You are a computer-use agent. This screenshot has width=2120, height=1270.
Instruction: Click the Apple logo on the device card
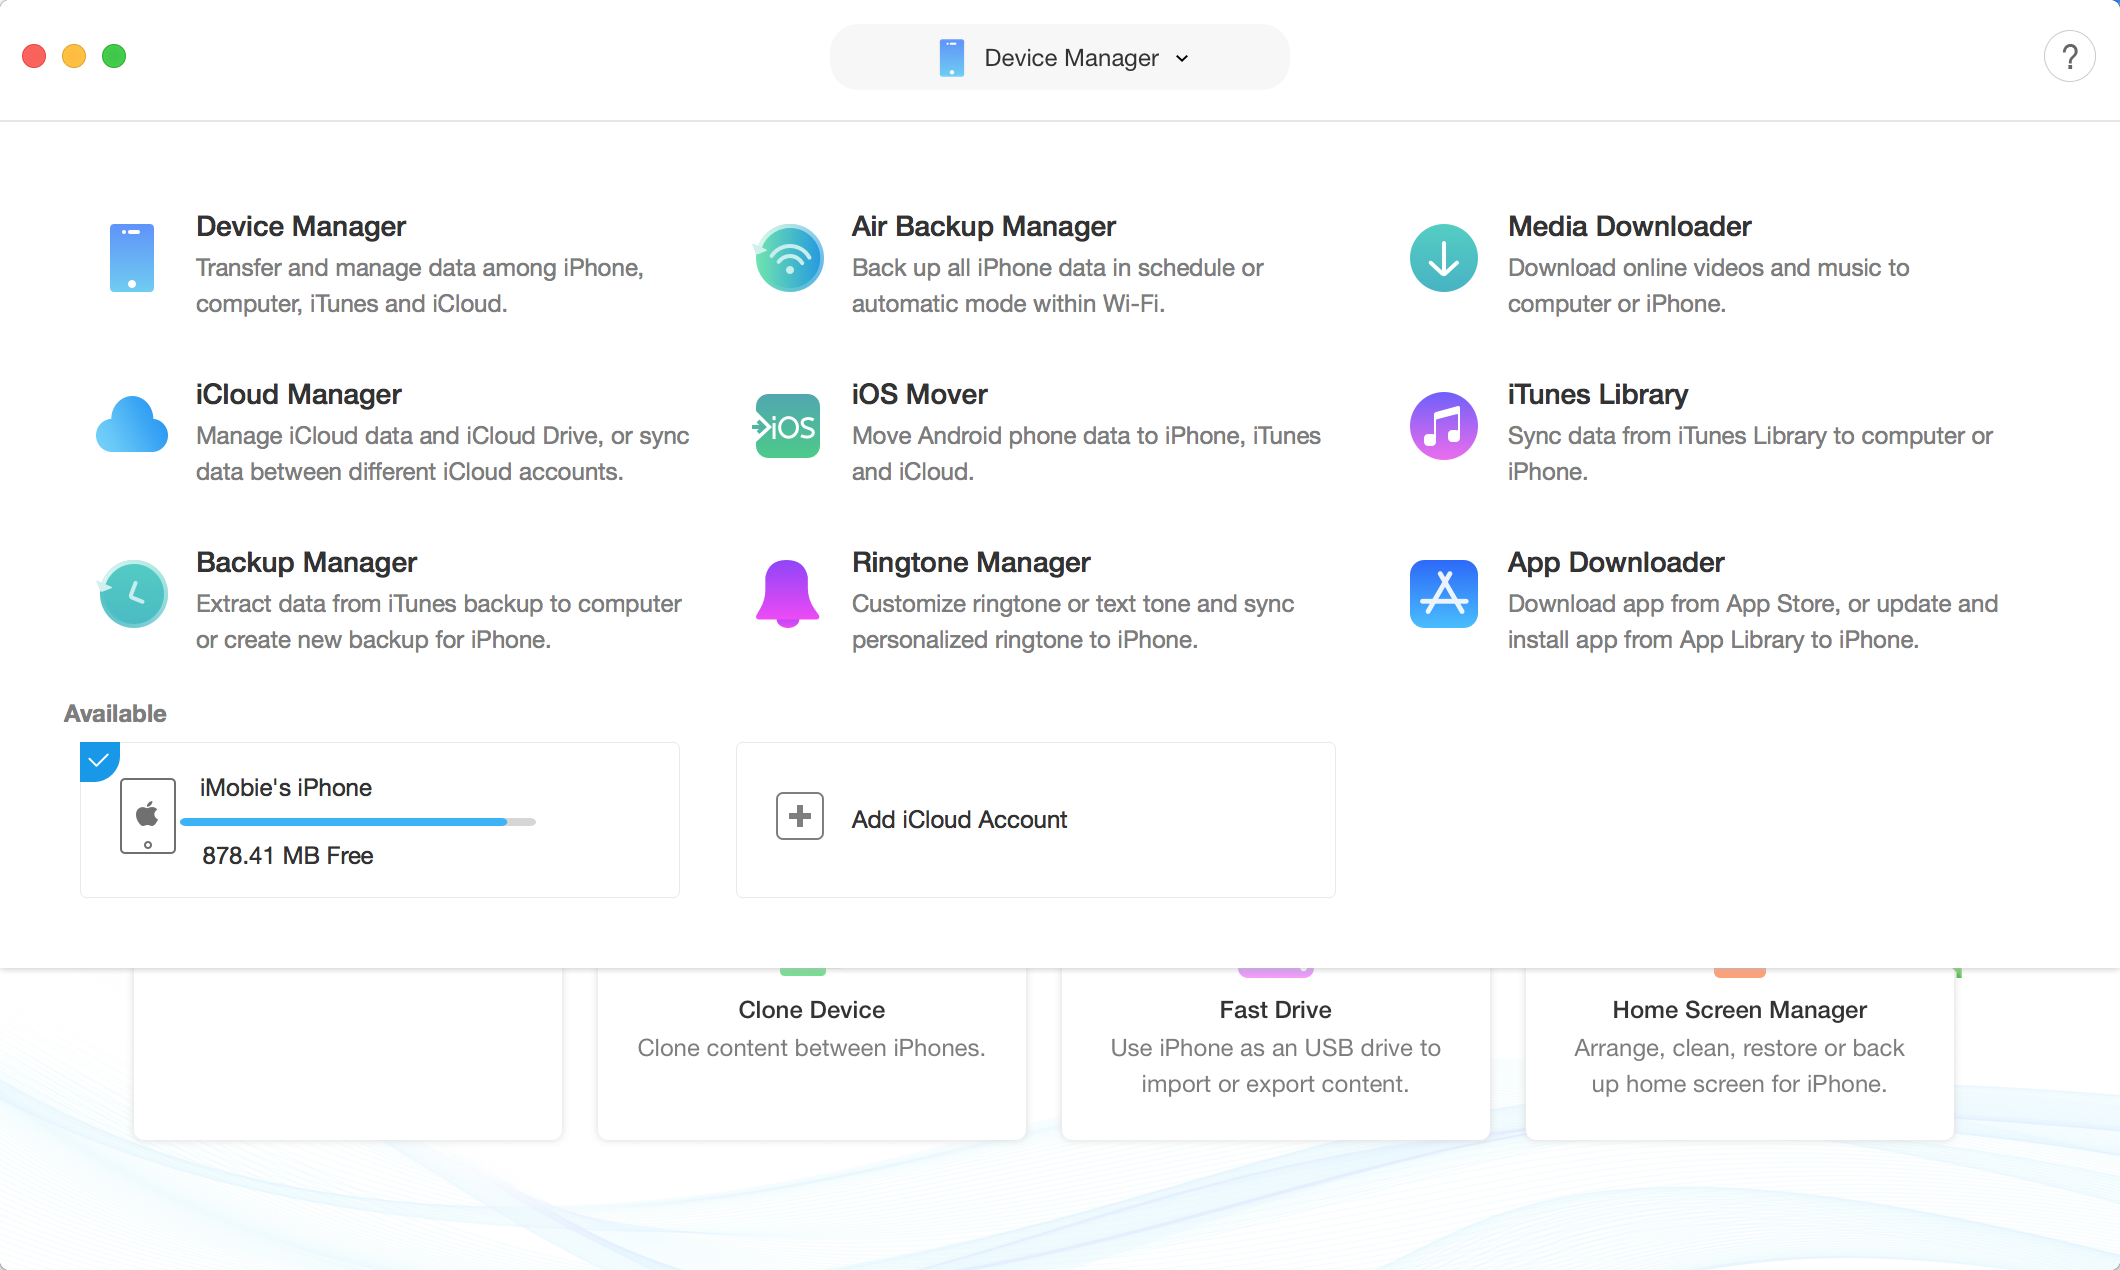(x=148, y=815)
